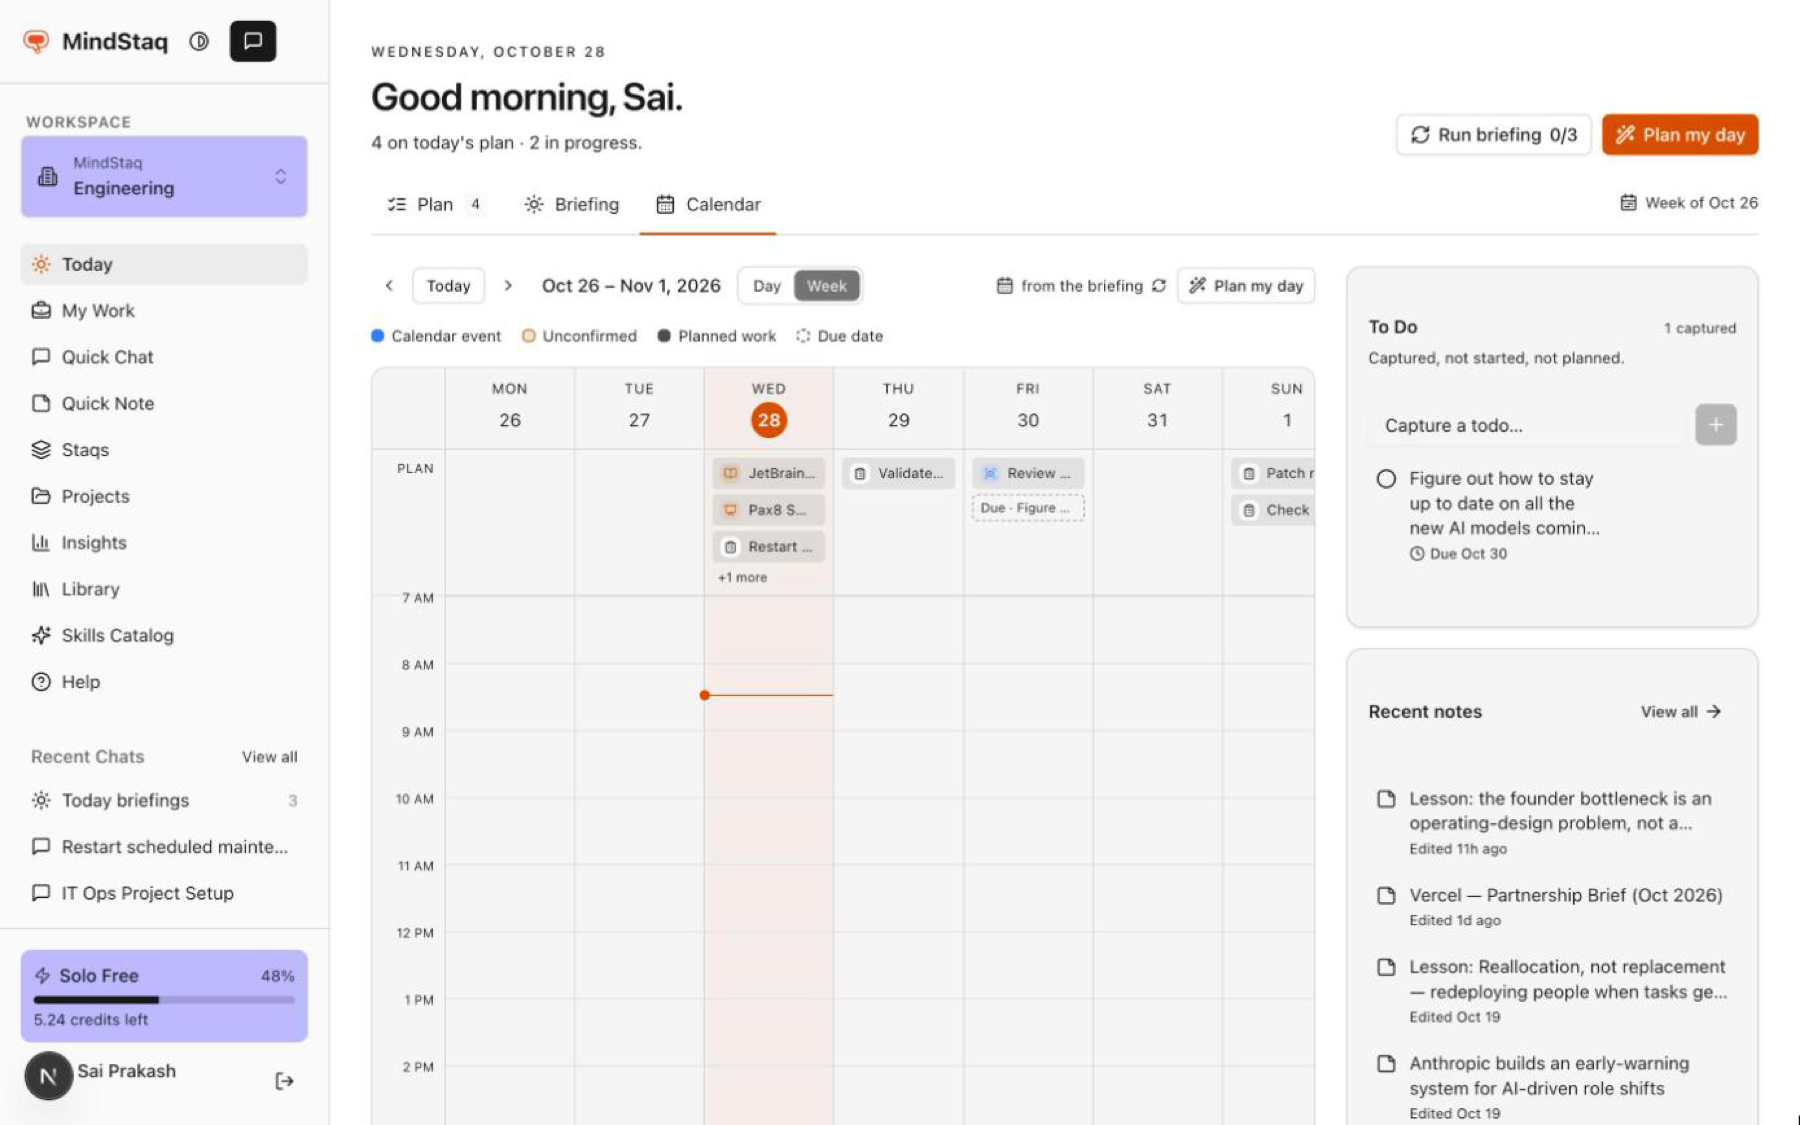
Task: Go to the next week arrow
Action: [508, 286]
